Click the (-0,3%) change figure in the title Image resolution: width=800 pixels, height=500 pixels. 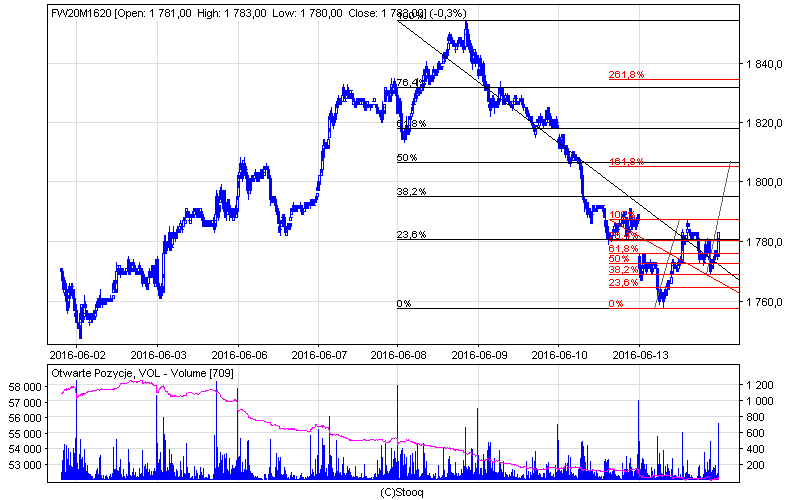pyautogui.click(x=448, y=13)
